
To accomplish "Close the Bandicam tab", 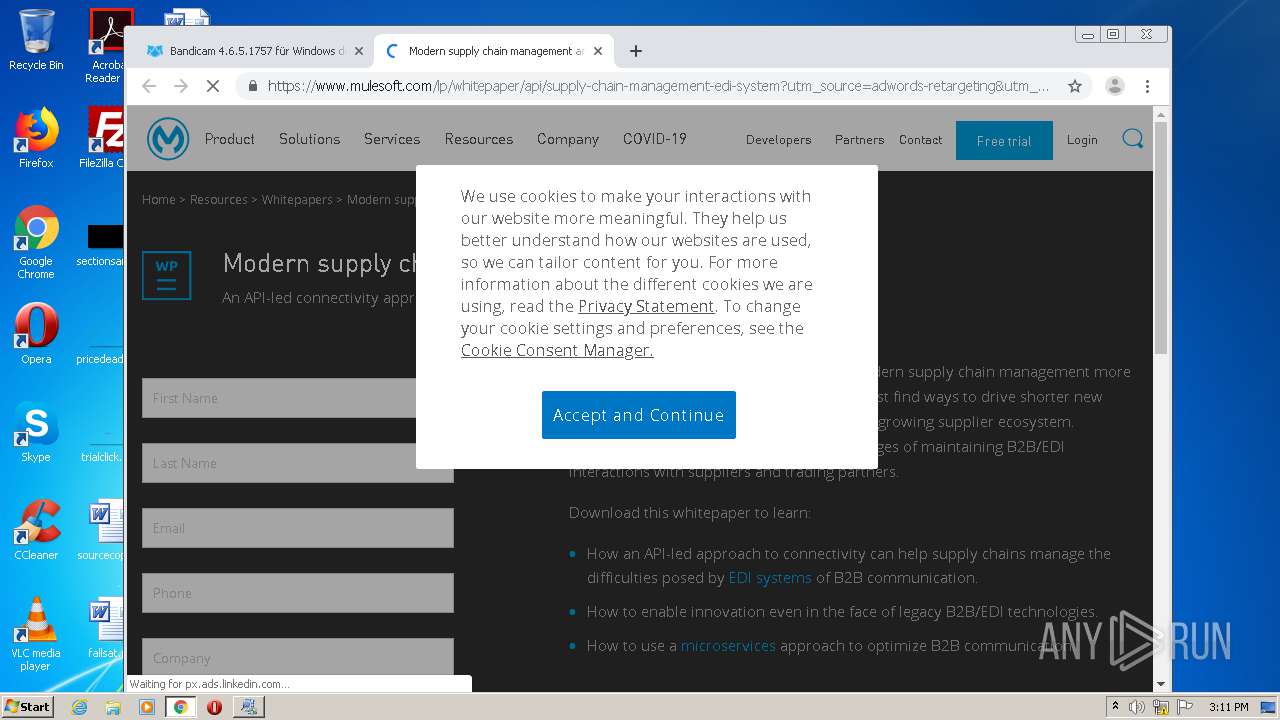I will (358, 51).
